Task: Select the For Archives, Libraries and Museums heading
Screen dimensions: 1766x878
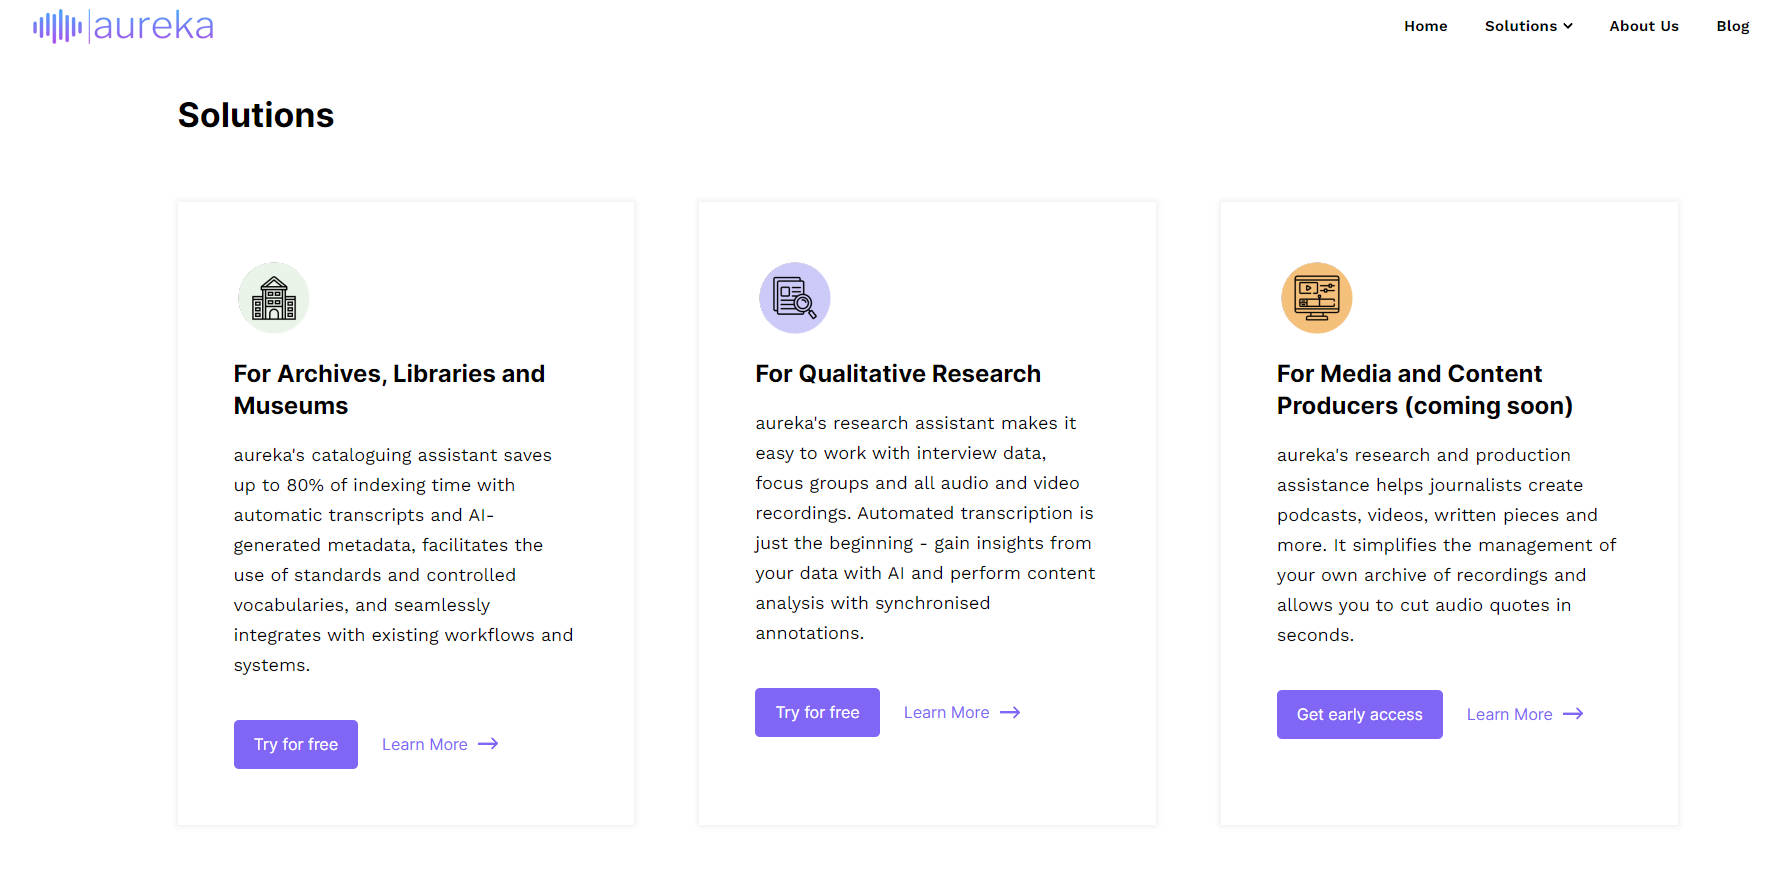Action: 389,389
